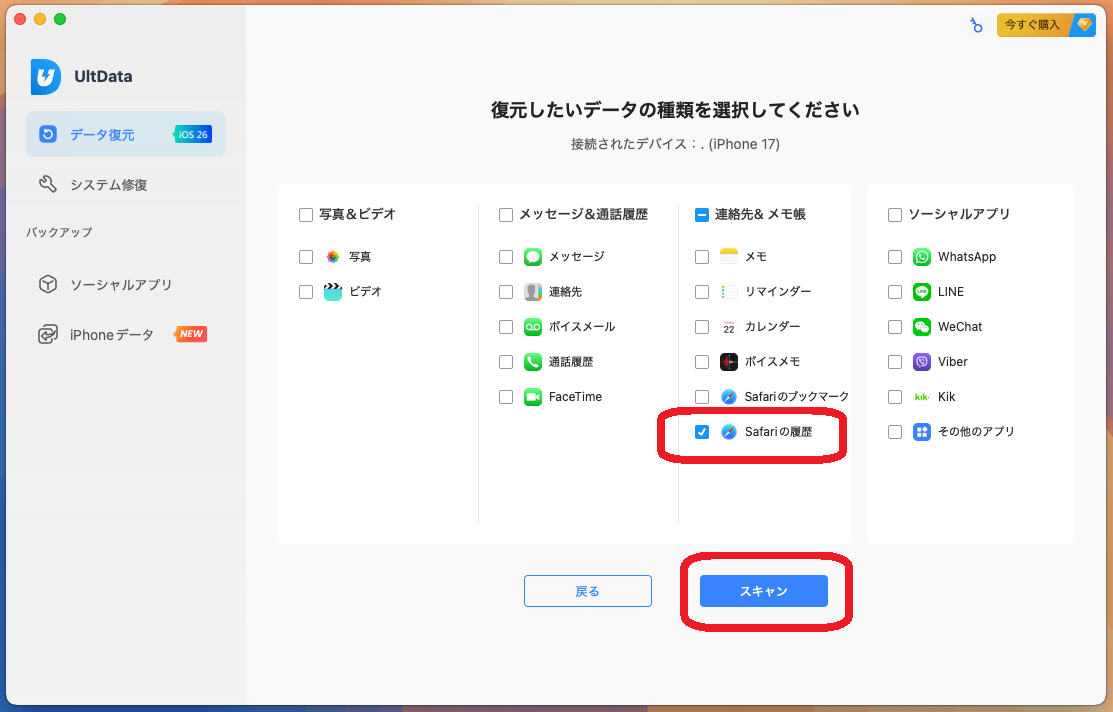
Task: Click the Kik app icon
Action: [x=922, y=397]
